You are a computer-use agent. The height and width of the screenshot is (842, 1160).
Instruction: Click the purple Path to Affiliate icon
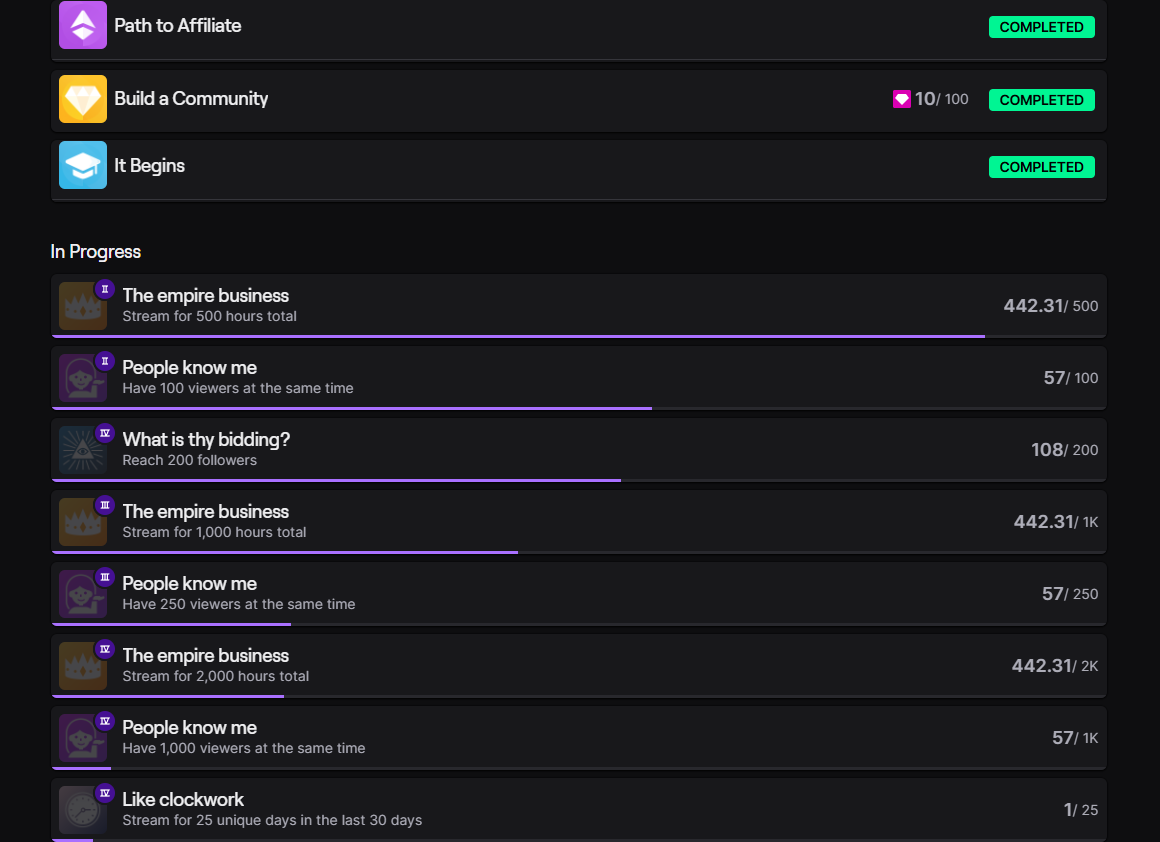click(x=83, y=25)
